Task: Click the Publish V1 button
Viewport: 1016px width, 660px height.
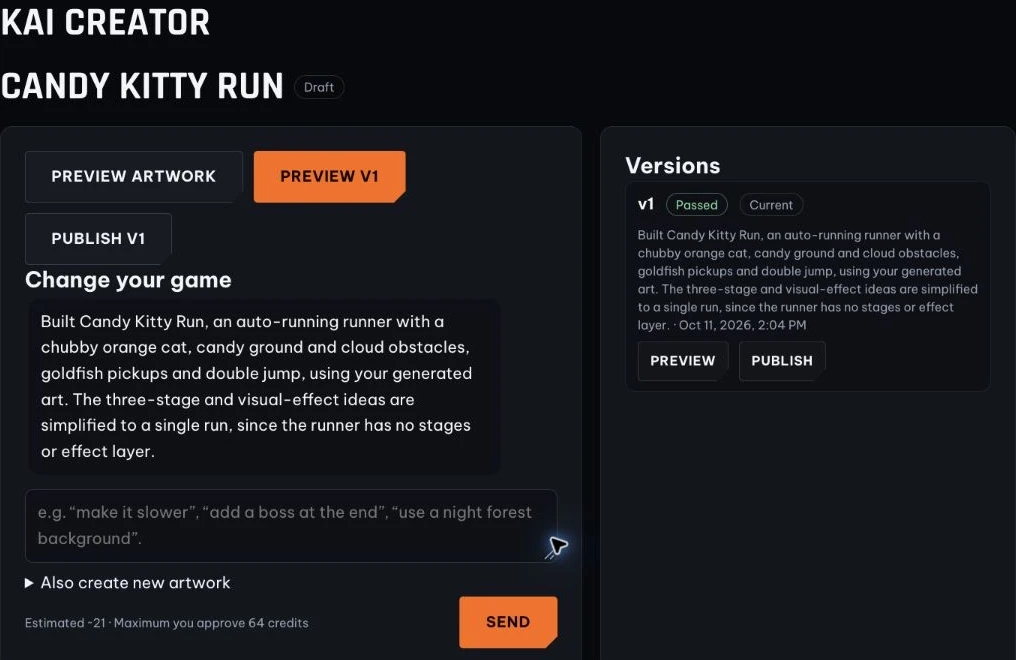Action: [98, 238]
